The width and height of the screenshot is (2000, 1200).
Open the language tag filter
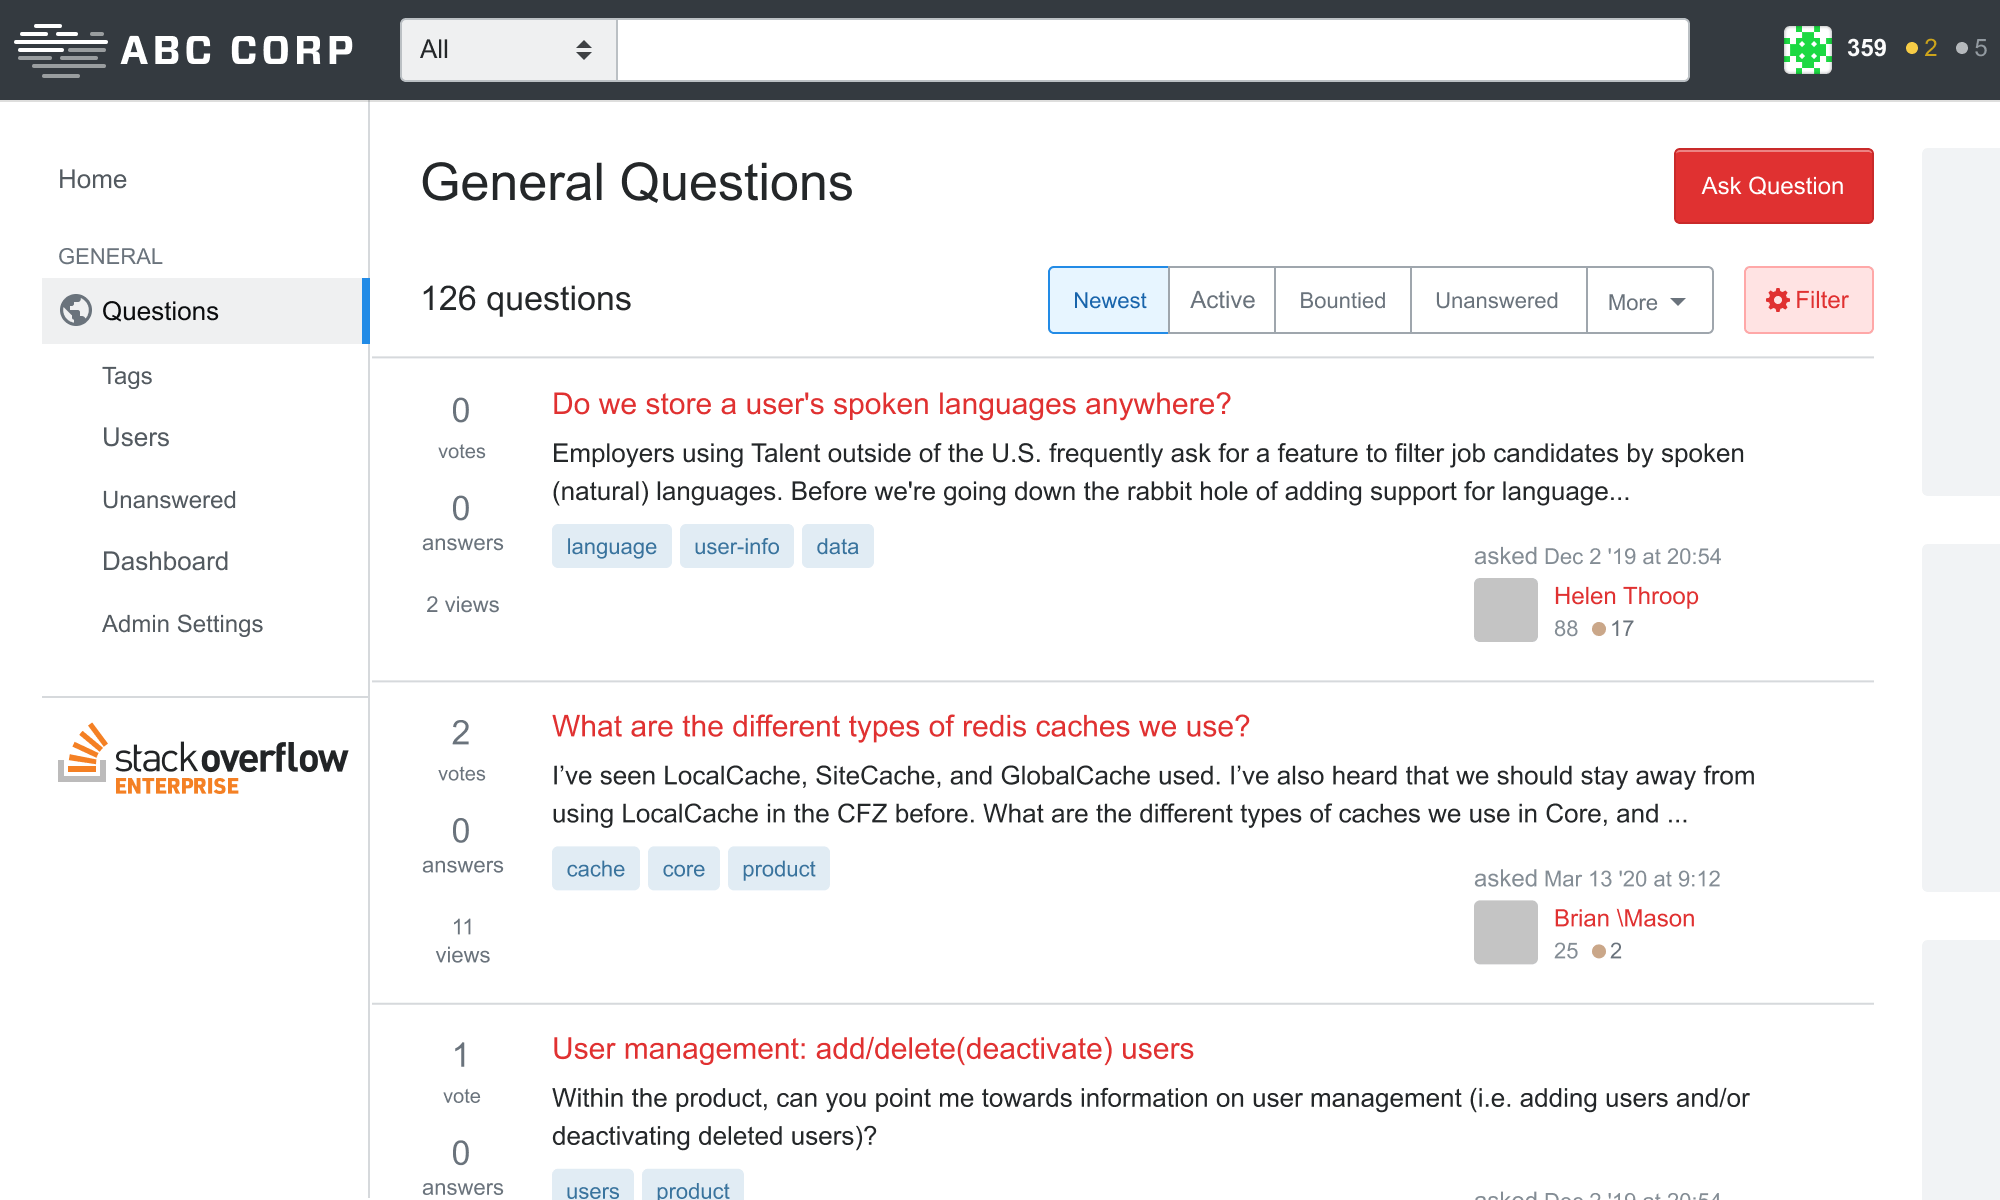pos(611,546)
